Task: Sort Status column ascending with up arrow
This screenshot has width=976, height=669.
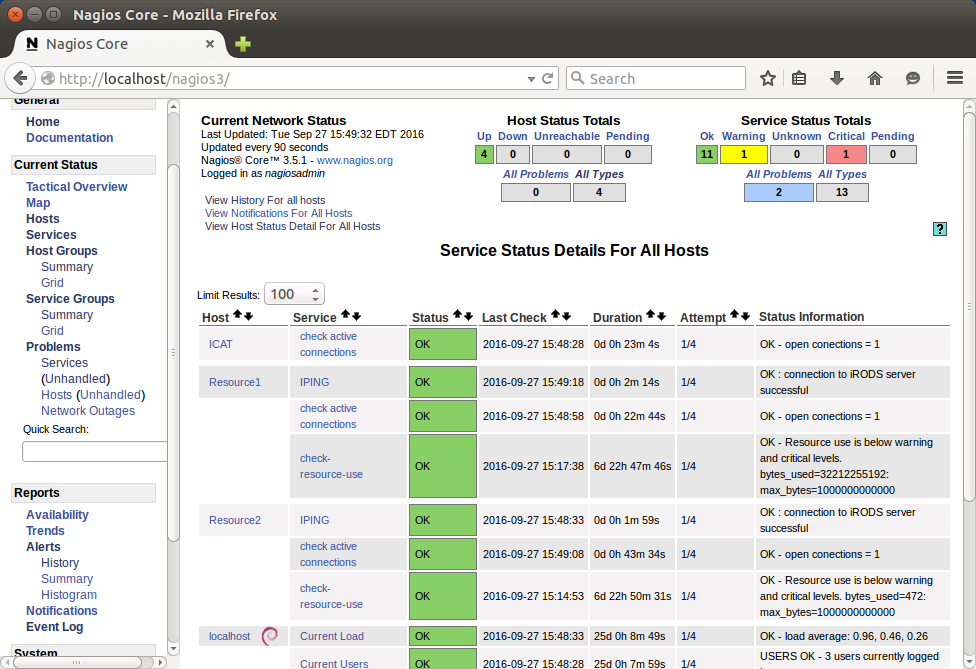Action: coord(458,315)
